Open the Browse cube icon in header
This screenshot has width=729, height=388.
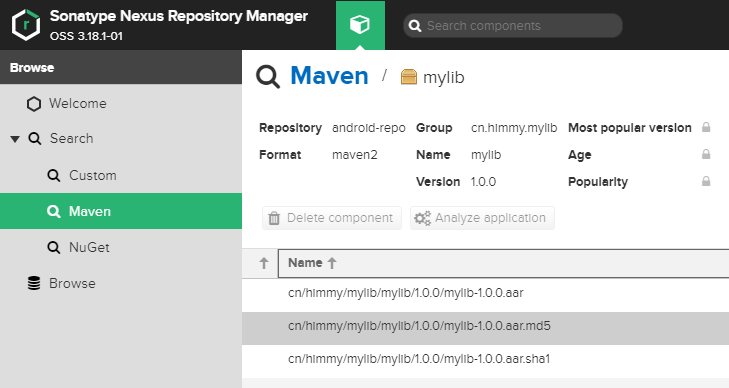click(360, 25)
